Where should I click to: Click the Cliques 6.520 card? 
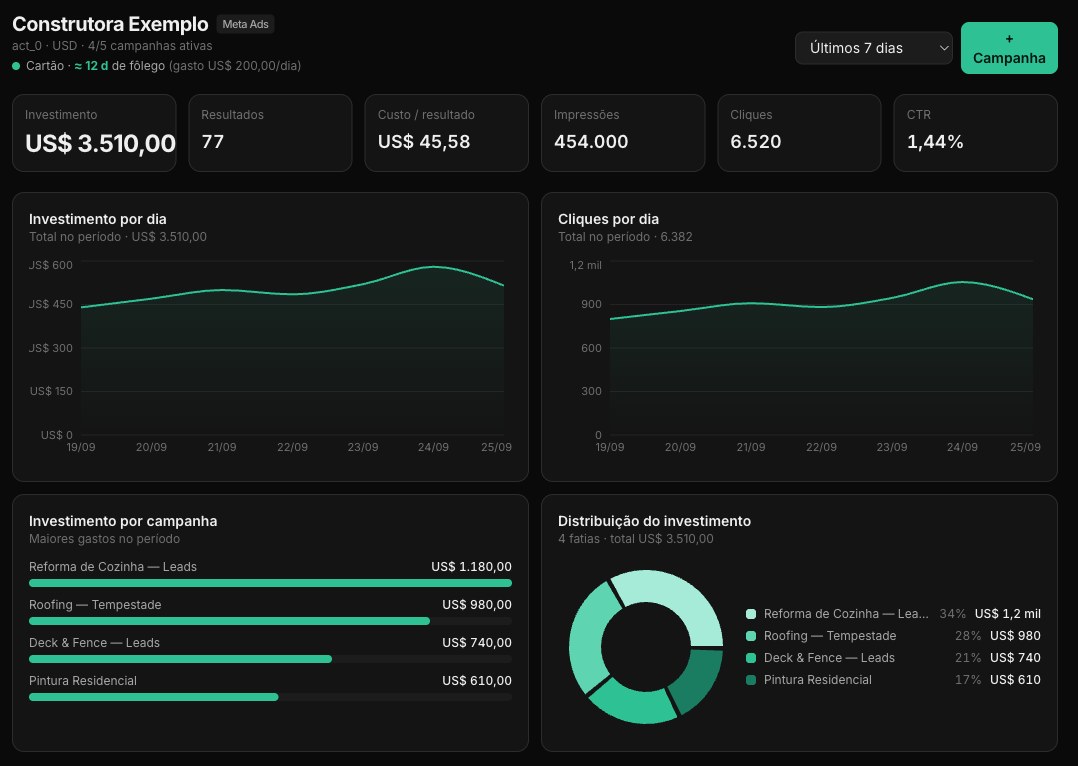(x=799, y=133)
